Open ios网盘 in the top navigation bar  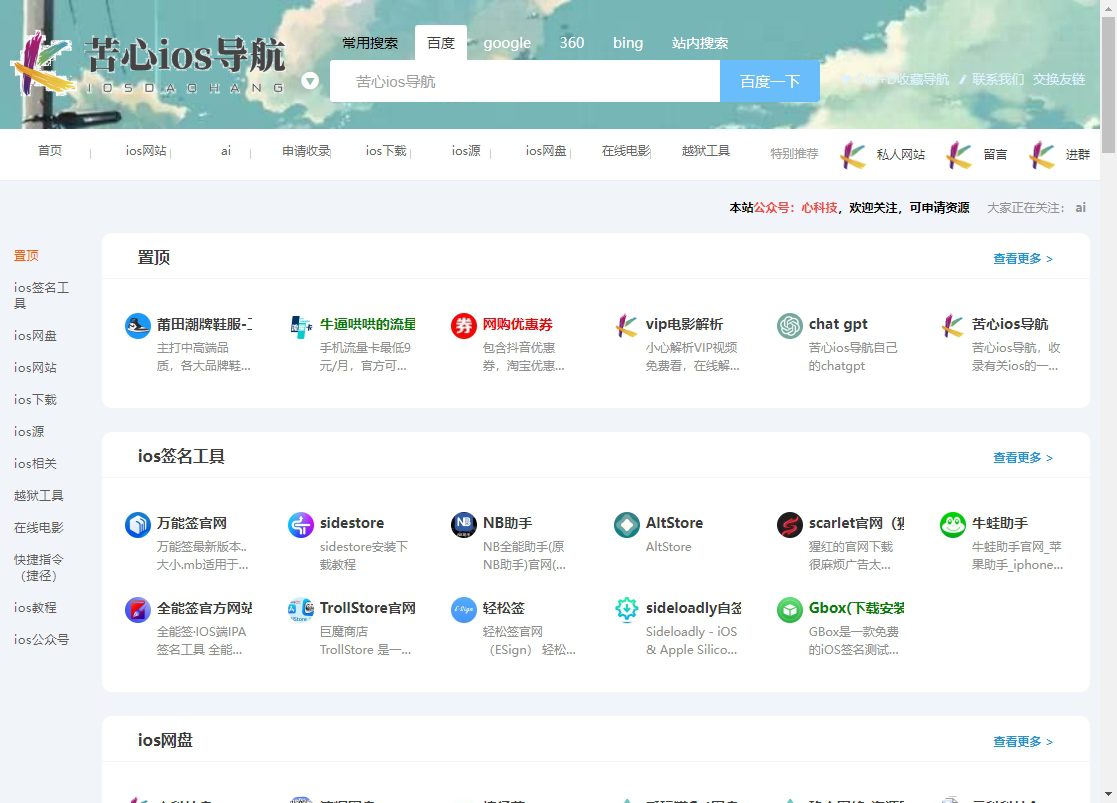point(546,150)
